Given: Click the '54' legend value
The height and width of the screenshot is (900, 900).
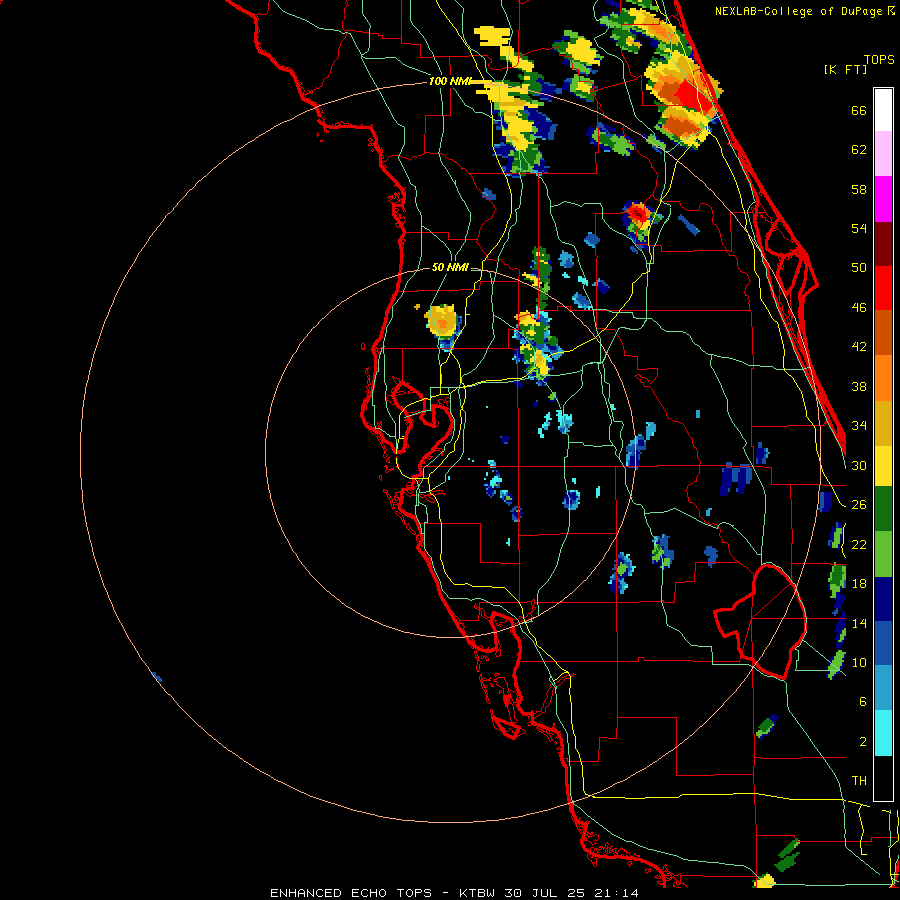Looking at the screenshot, I should click(859, 228).
